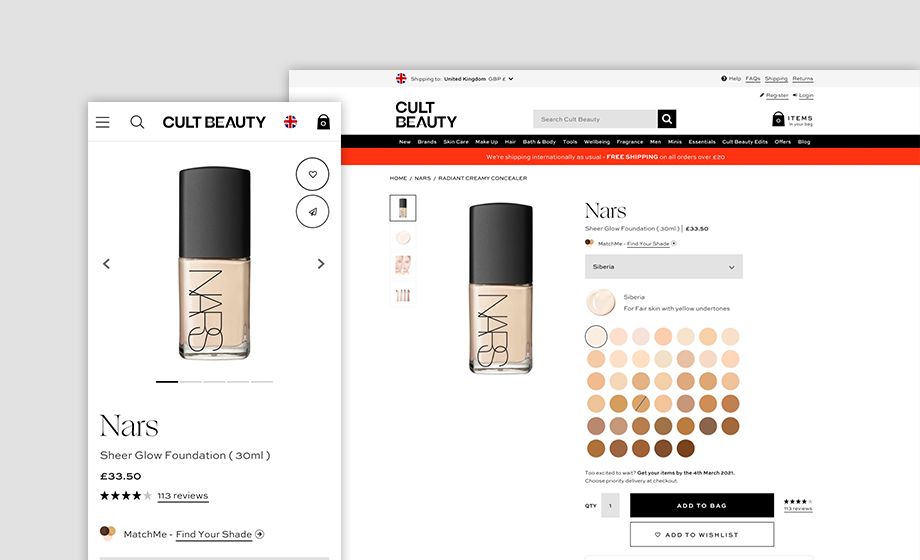Click the large Siberia swatch preview
920x560 pixels.
click(x=600, y=302)
